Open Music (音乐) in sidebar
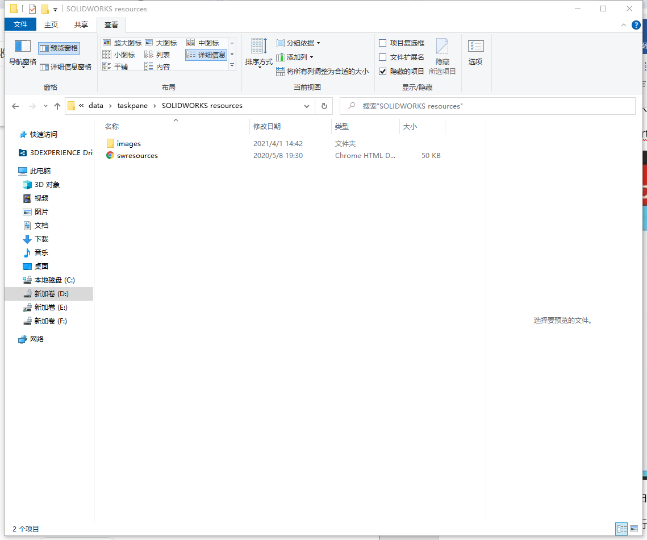 (35, 252)
